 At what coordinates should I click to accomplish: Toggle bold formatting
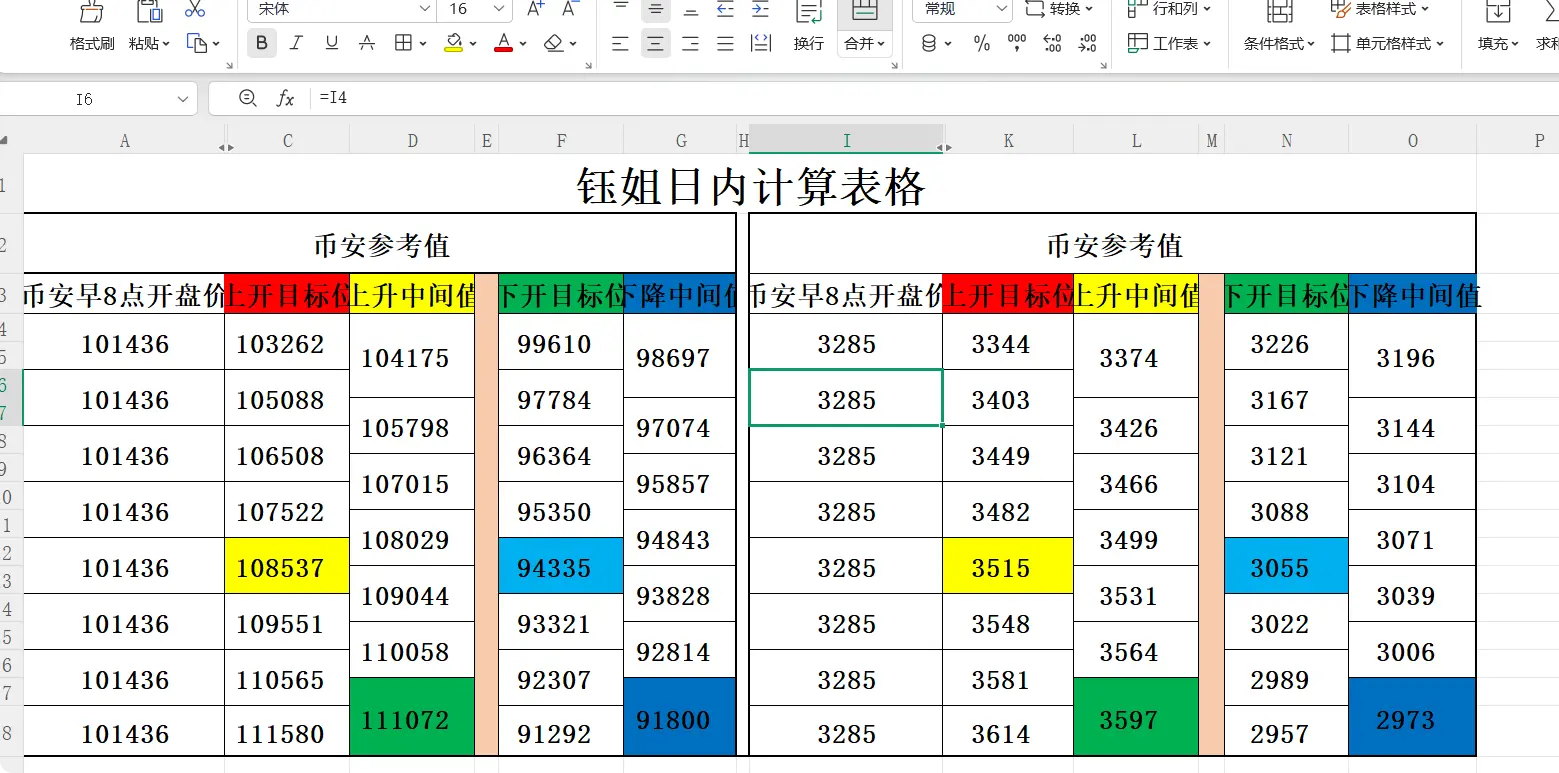(262, 43)
